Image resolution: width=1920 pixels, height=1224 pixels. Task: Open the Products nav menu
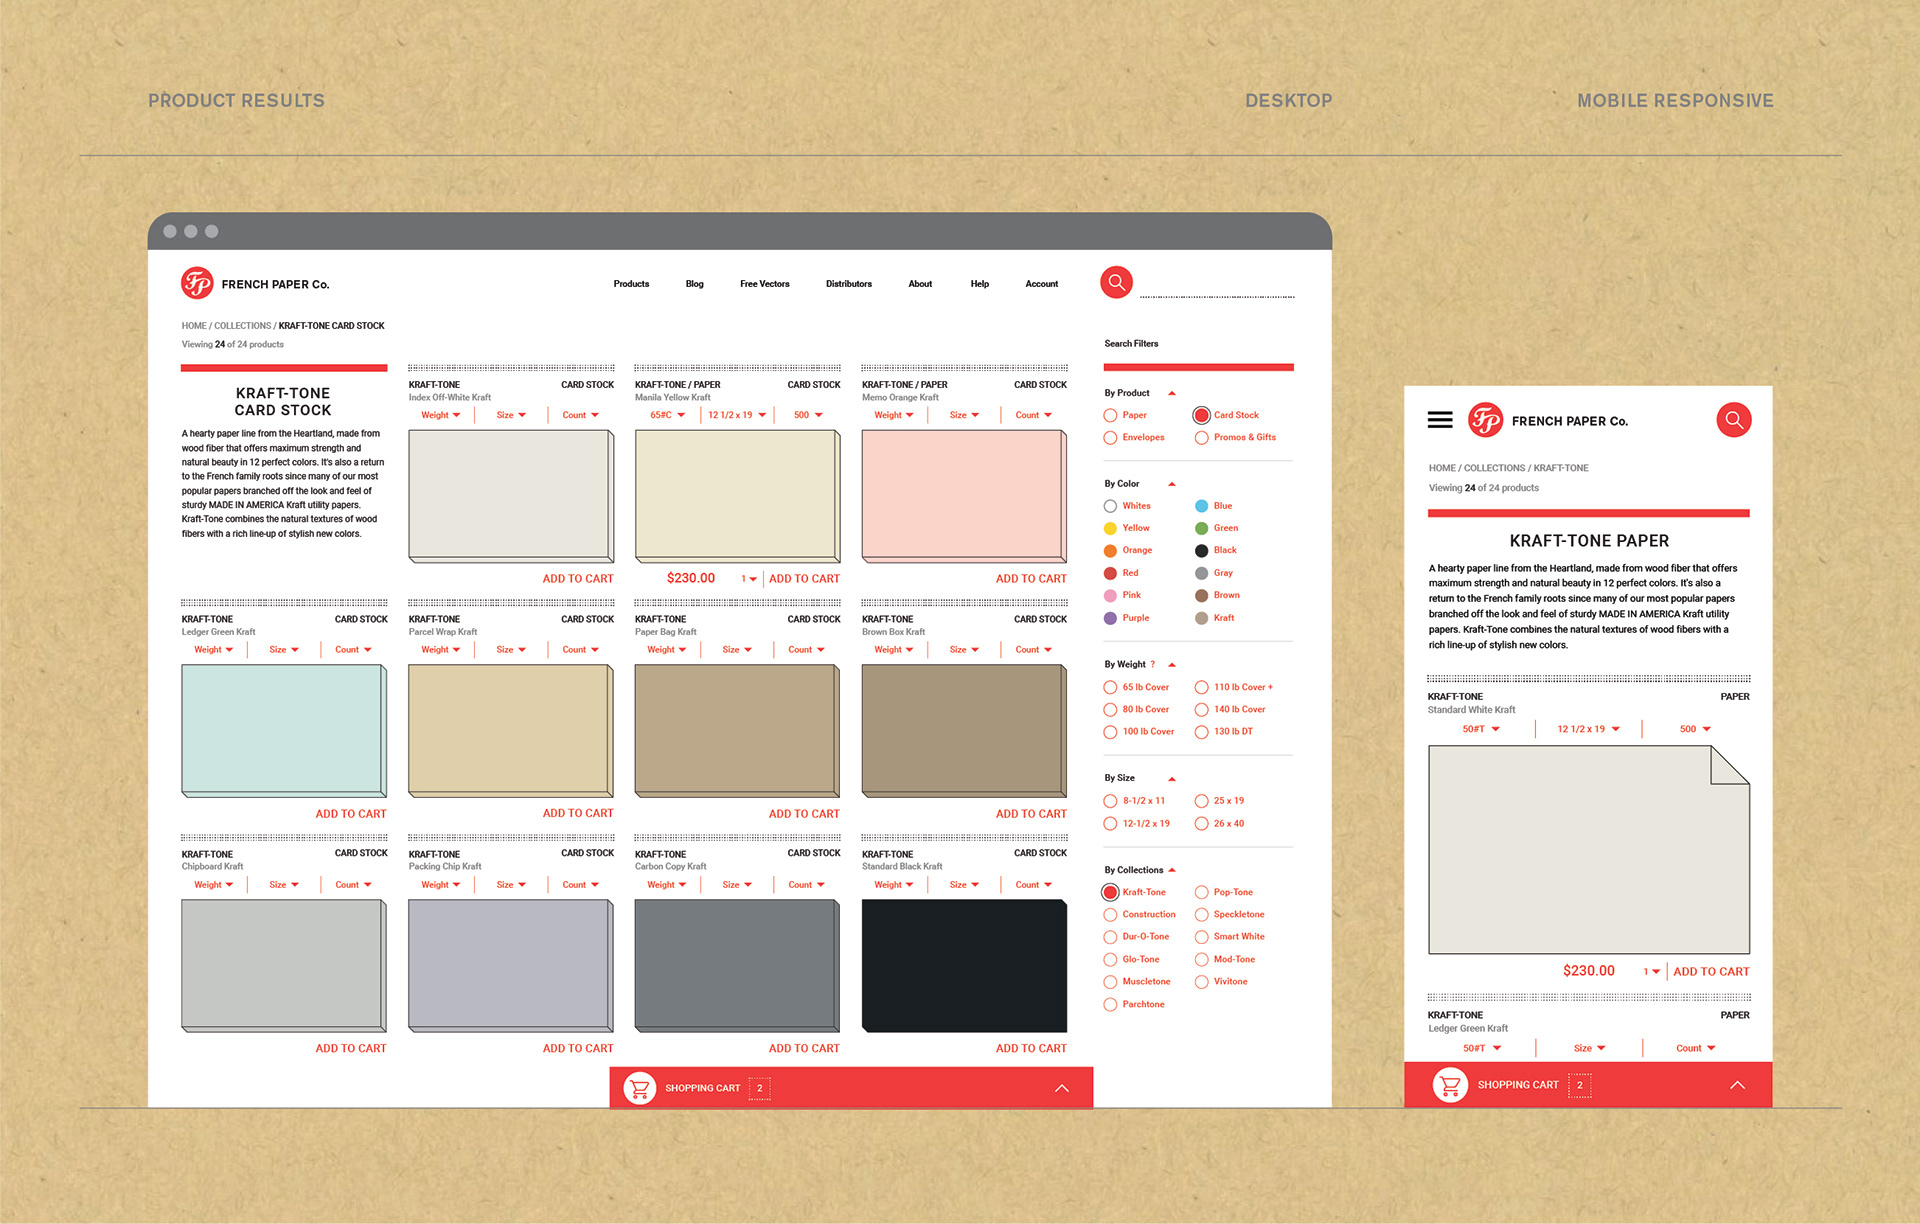point(631,284)
